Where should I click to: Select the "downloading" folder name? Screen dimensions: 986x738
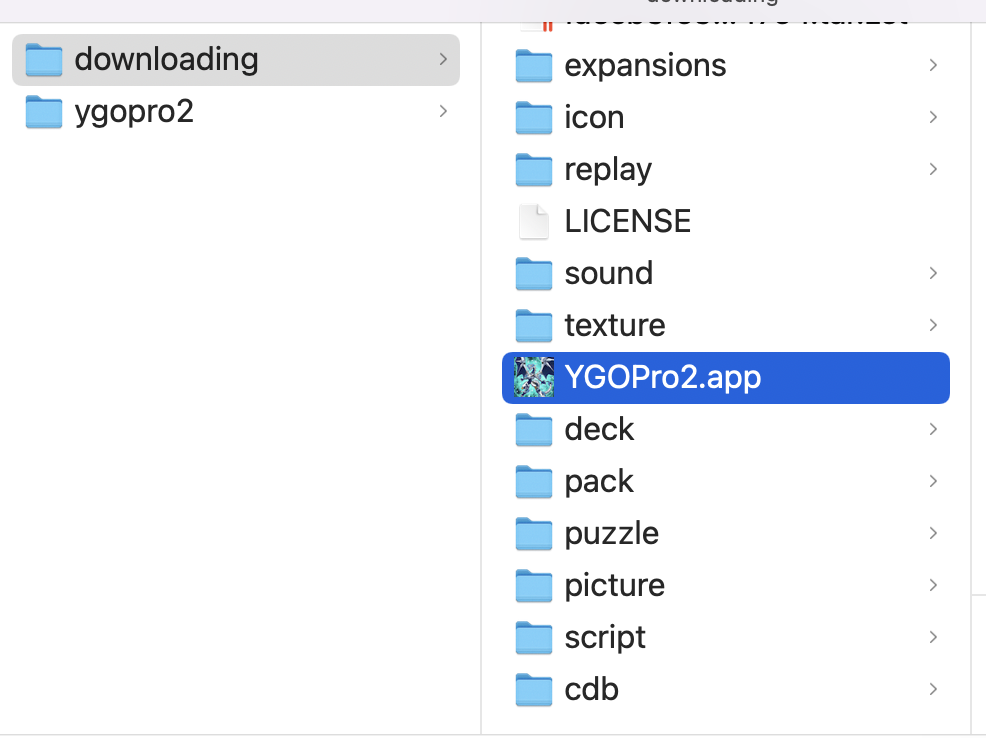point(167,60)
